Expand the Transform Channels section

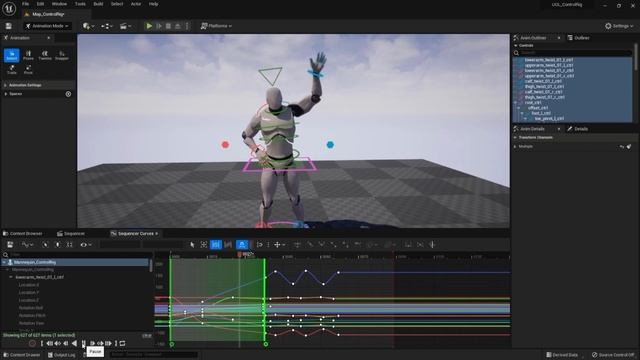click(516, 138)
